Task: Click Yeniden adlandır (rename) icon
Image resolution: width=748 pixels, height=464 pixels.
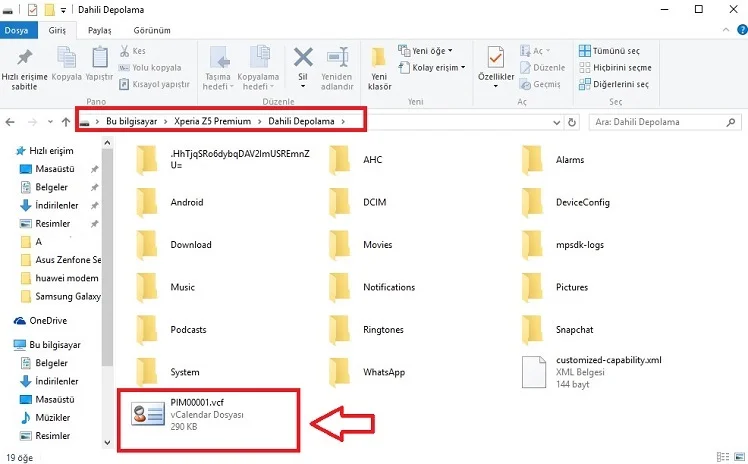Action: 337,63
